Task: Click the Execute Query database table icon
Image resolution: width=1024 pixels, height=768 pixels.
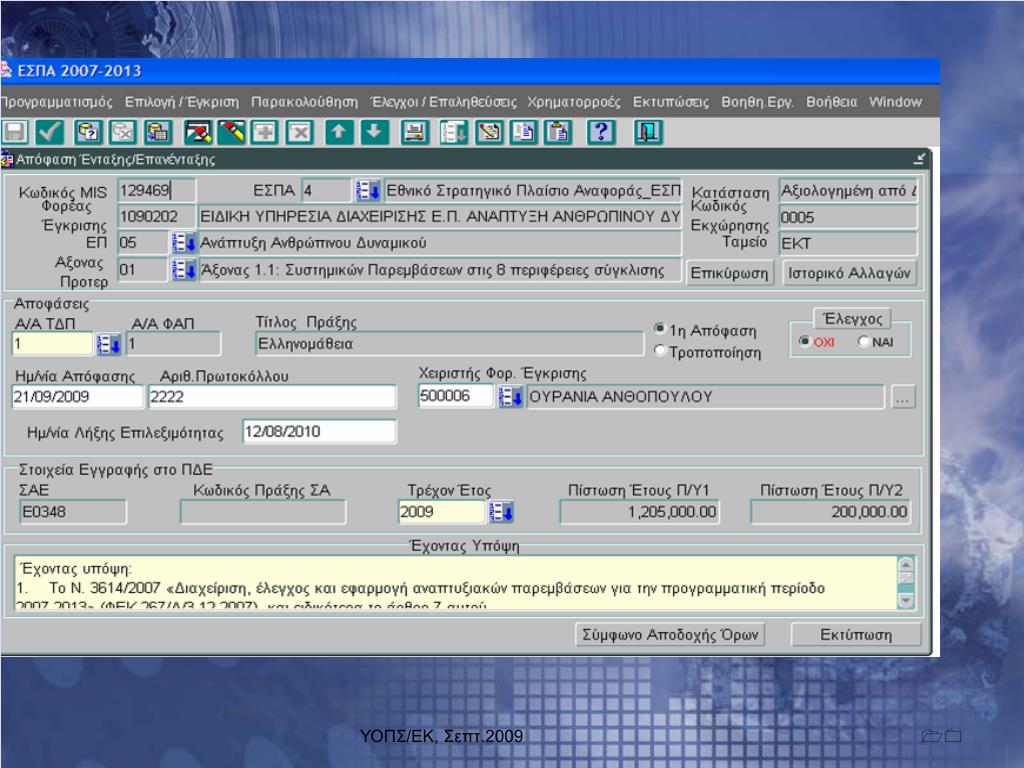Action: click(x=158, y=133)
